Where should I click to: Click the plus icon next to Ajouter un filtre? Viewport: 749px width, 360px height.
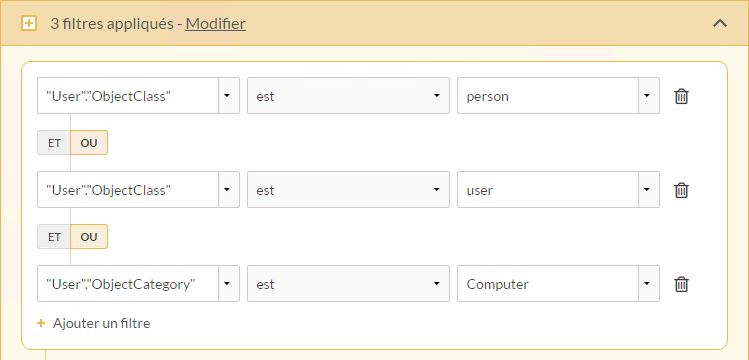42,323
